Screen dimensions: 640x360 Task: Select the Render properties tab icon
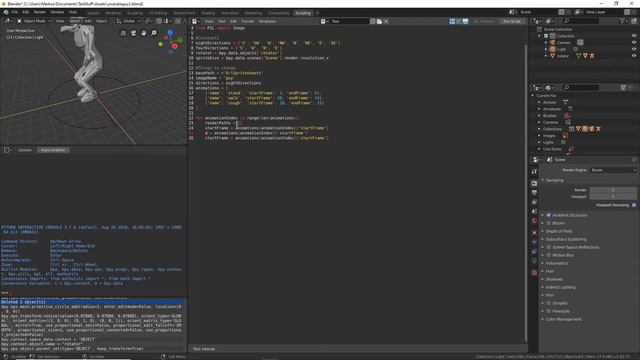point(534,183)
